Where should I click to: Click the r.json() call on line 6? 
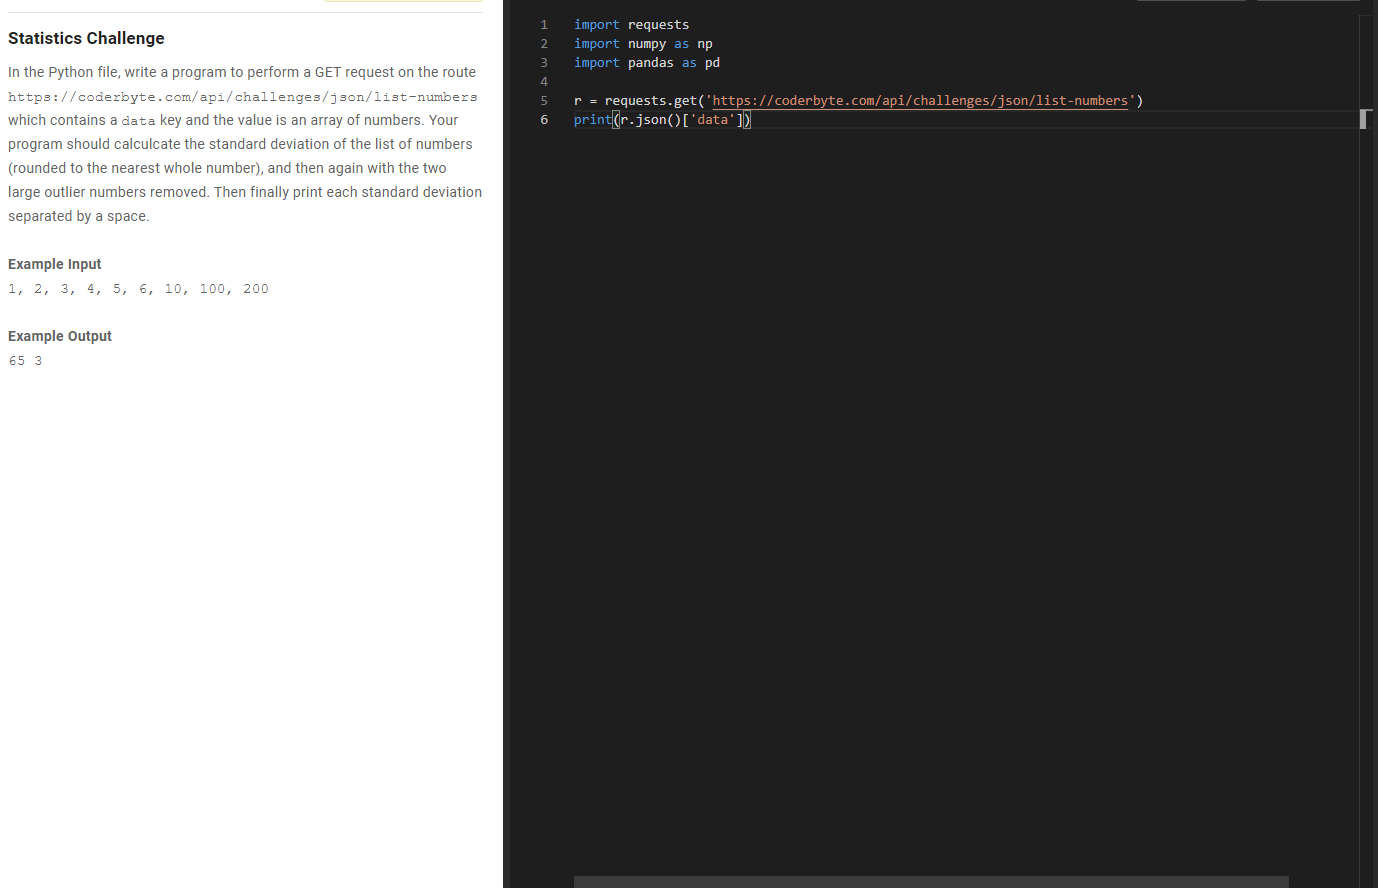[x=648, y=119]
